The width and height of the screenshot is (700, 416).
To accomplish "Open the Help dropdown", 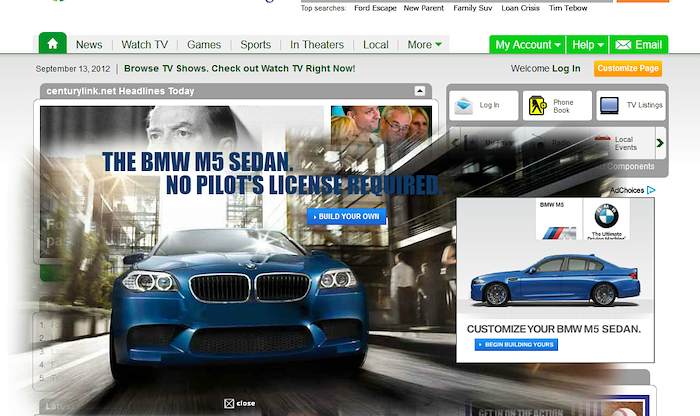I will (x=588, y=45).
